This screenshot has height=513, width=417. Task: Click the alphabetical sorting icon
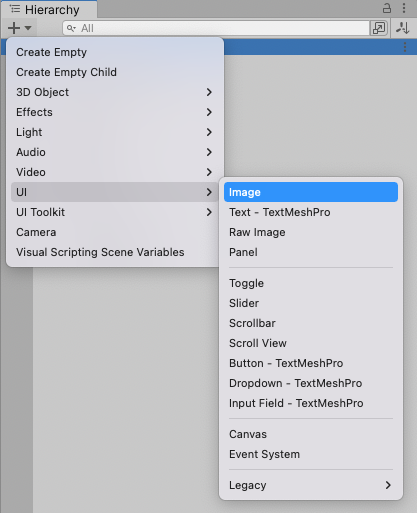(403, 28)
